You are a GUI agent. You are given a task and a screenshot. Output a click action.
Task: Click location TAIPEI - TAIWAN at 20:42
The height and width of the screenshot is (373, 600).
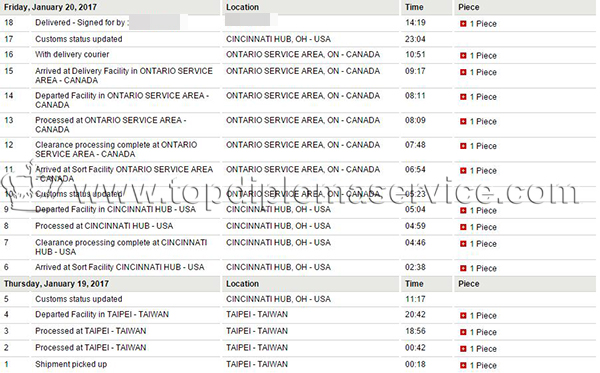tap(257, 314)
